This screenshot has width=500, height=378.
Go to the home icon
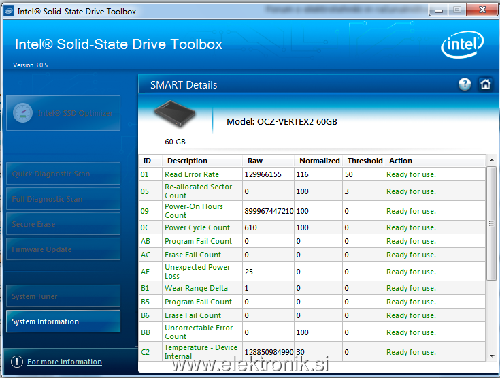(x=485, y=85)
